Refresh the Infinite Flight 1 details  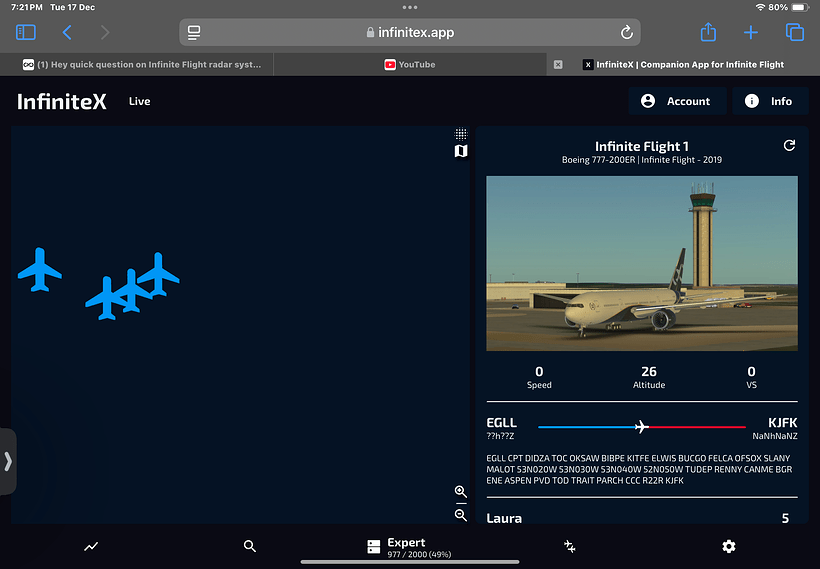click(789, 145)
